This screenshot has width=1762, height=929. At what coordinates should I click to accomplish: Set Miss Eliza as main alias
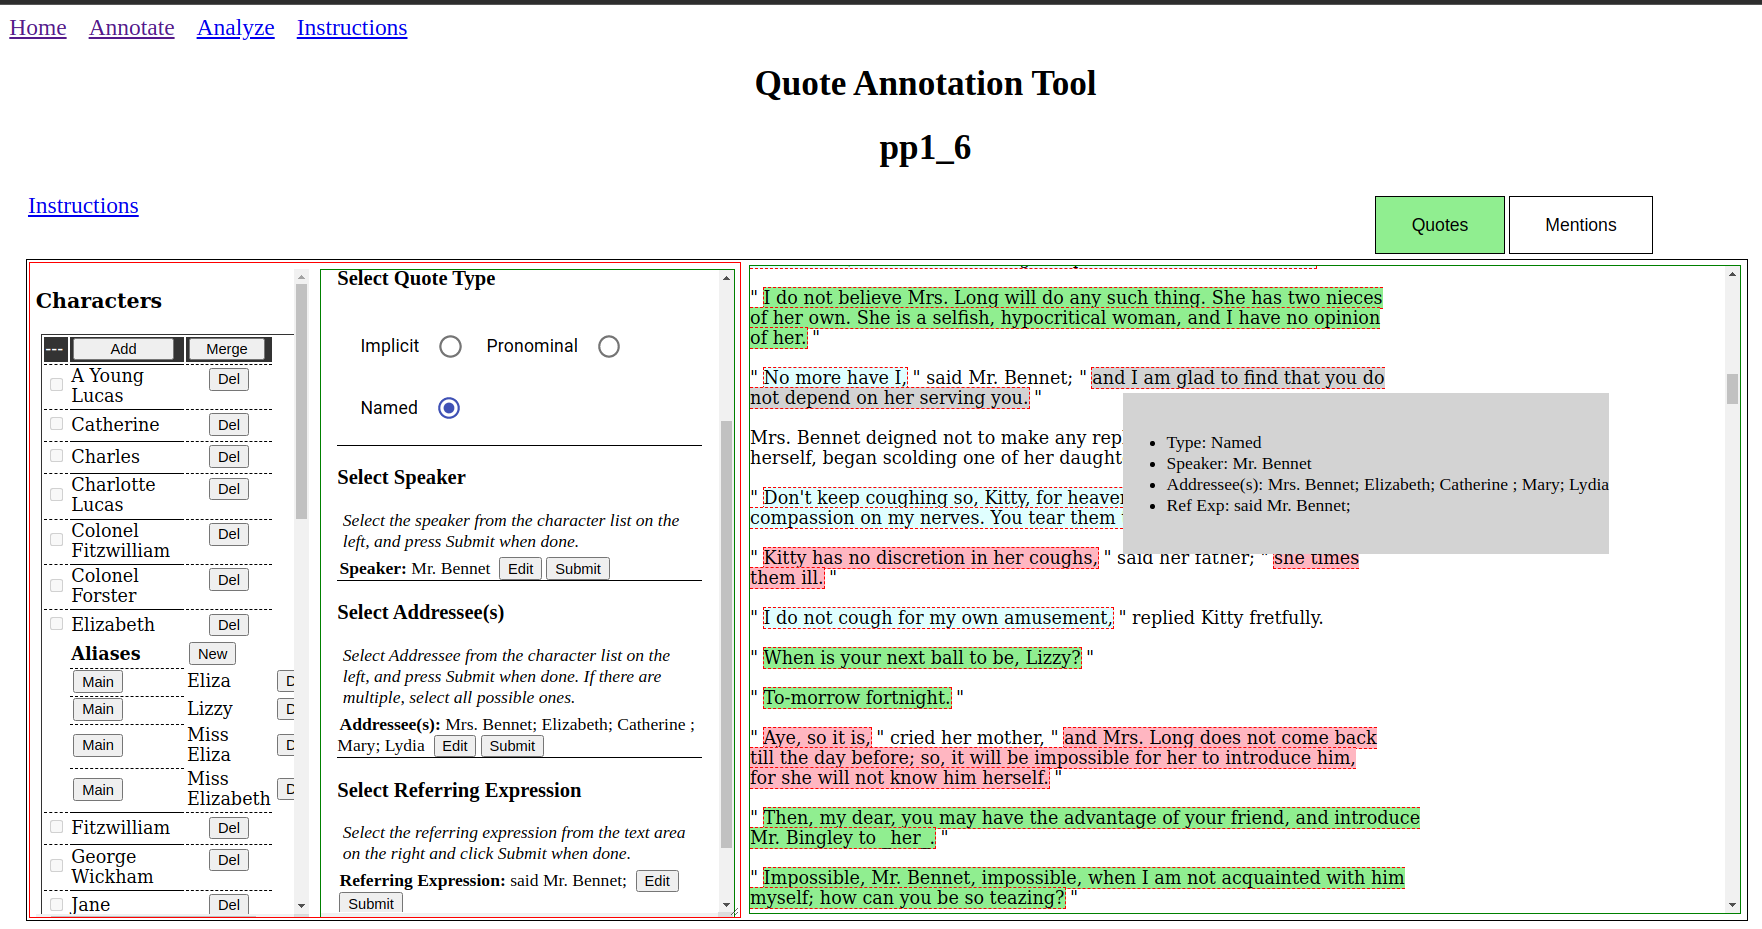(x=98, y=745)
